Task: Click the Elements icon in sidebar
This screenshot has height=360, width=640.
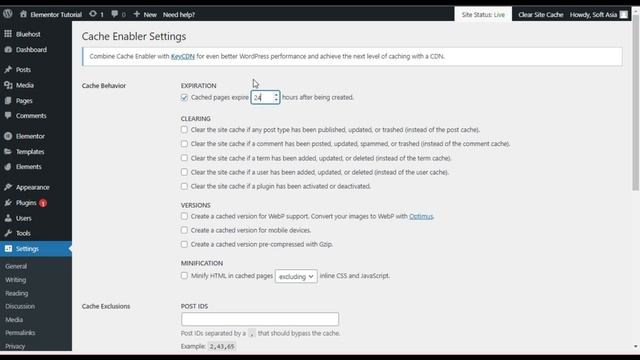Action: pos(8,167)
